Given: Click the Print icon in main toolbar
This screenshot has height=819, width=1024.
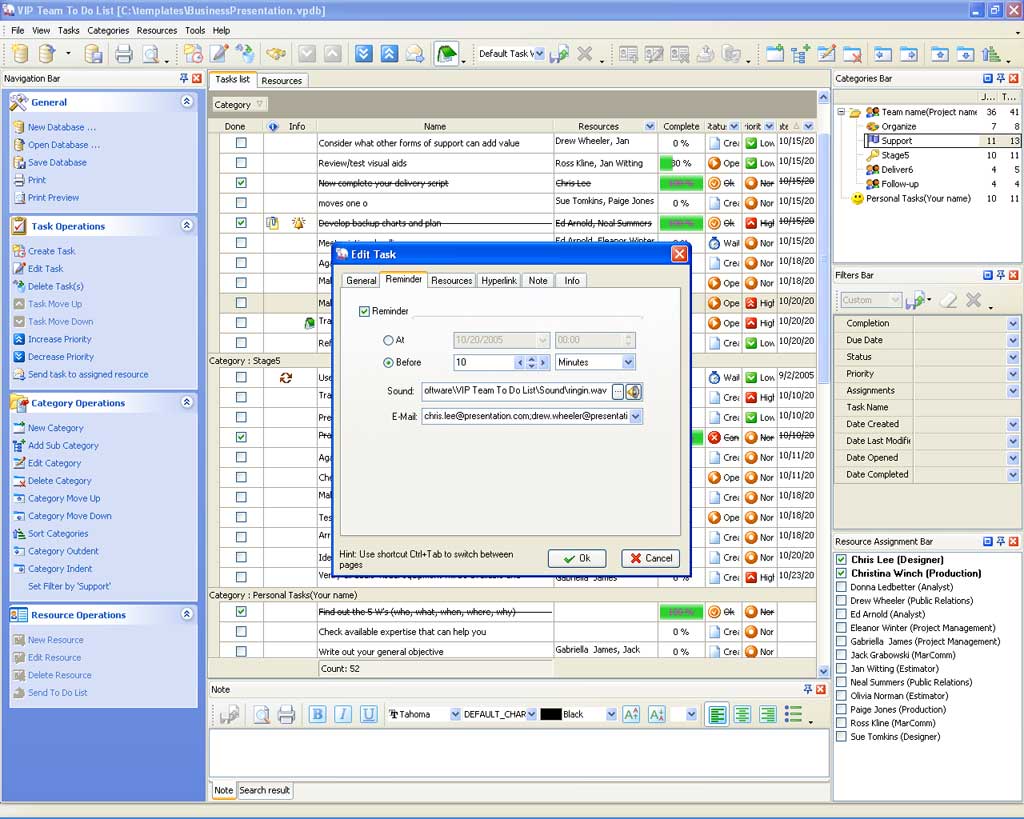Looking at the screenshot, I should click(x=123, y=54).
